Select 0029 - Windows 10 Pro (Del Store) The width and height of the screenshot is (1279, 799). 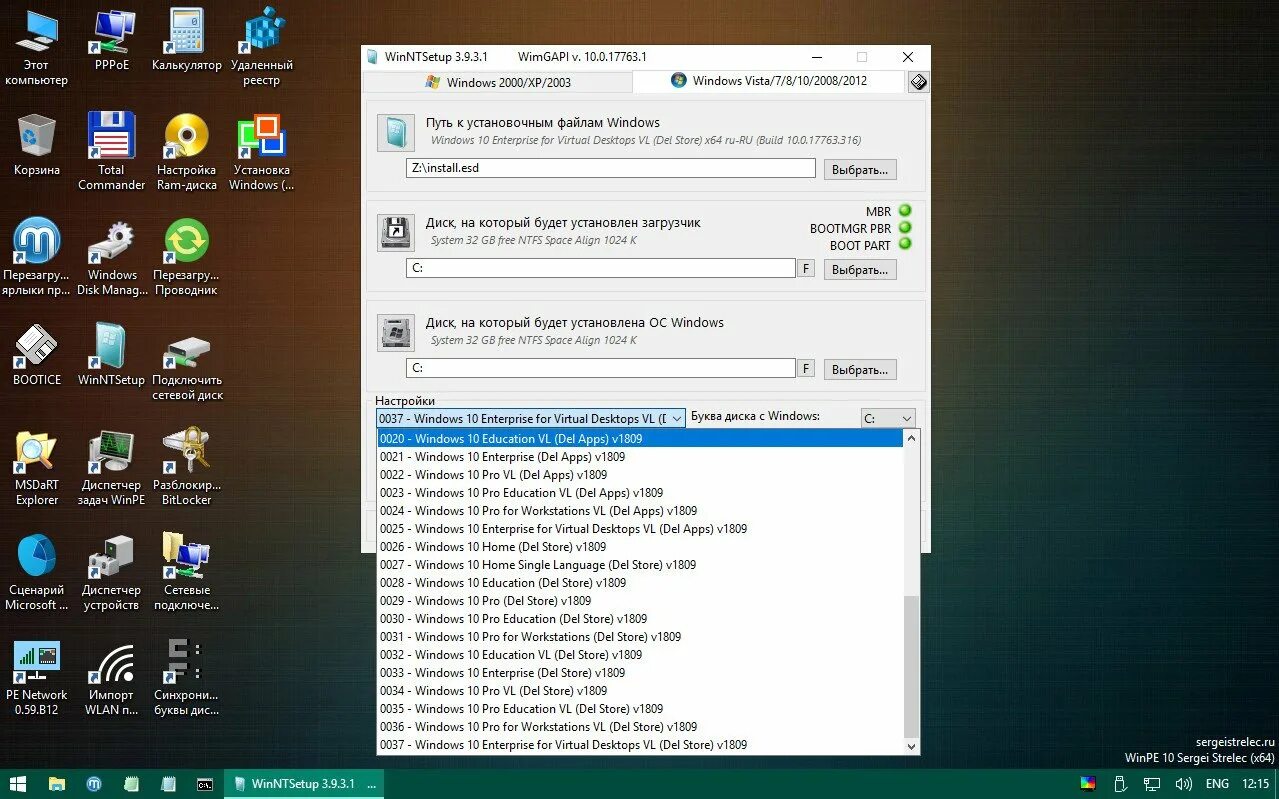[x=639, y=600]
